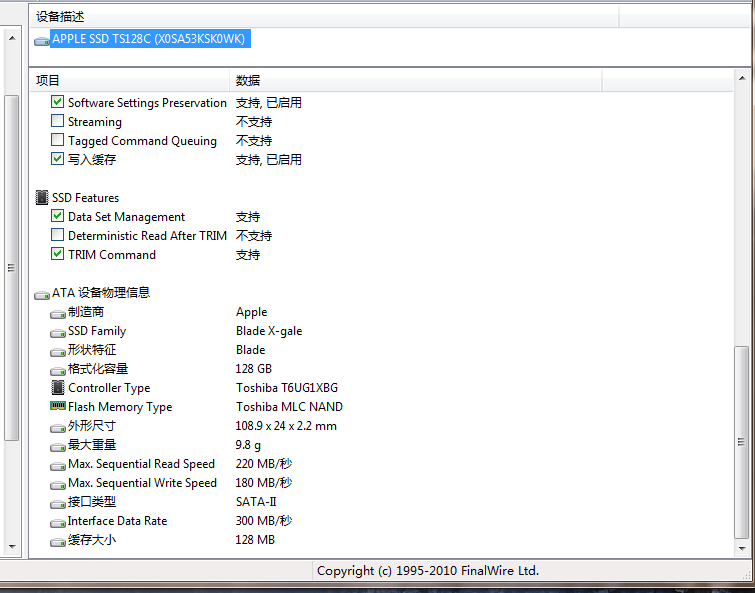Click the FinalWire copyright status bar text
Screen dimensions: 755x593
click(428, 571)
